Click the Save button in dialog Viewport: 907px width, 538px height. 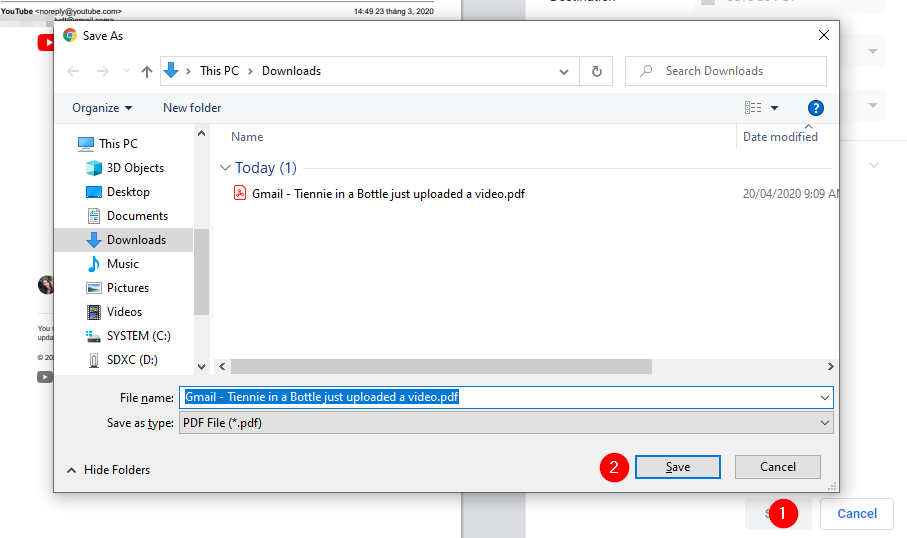[677, 467]
